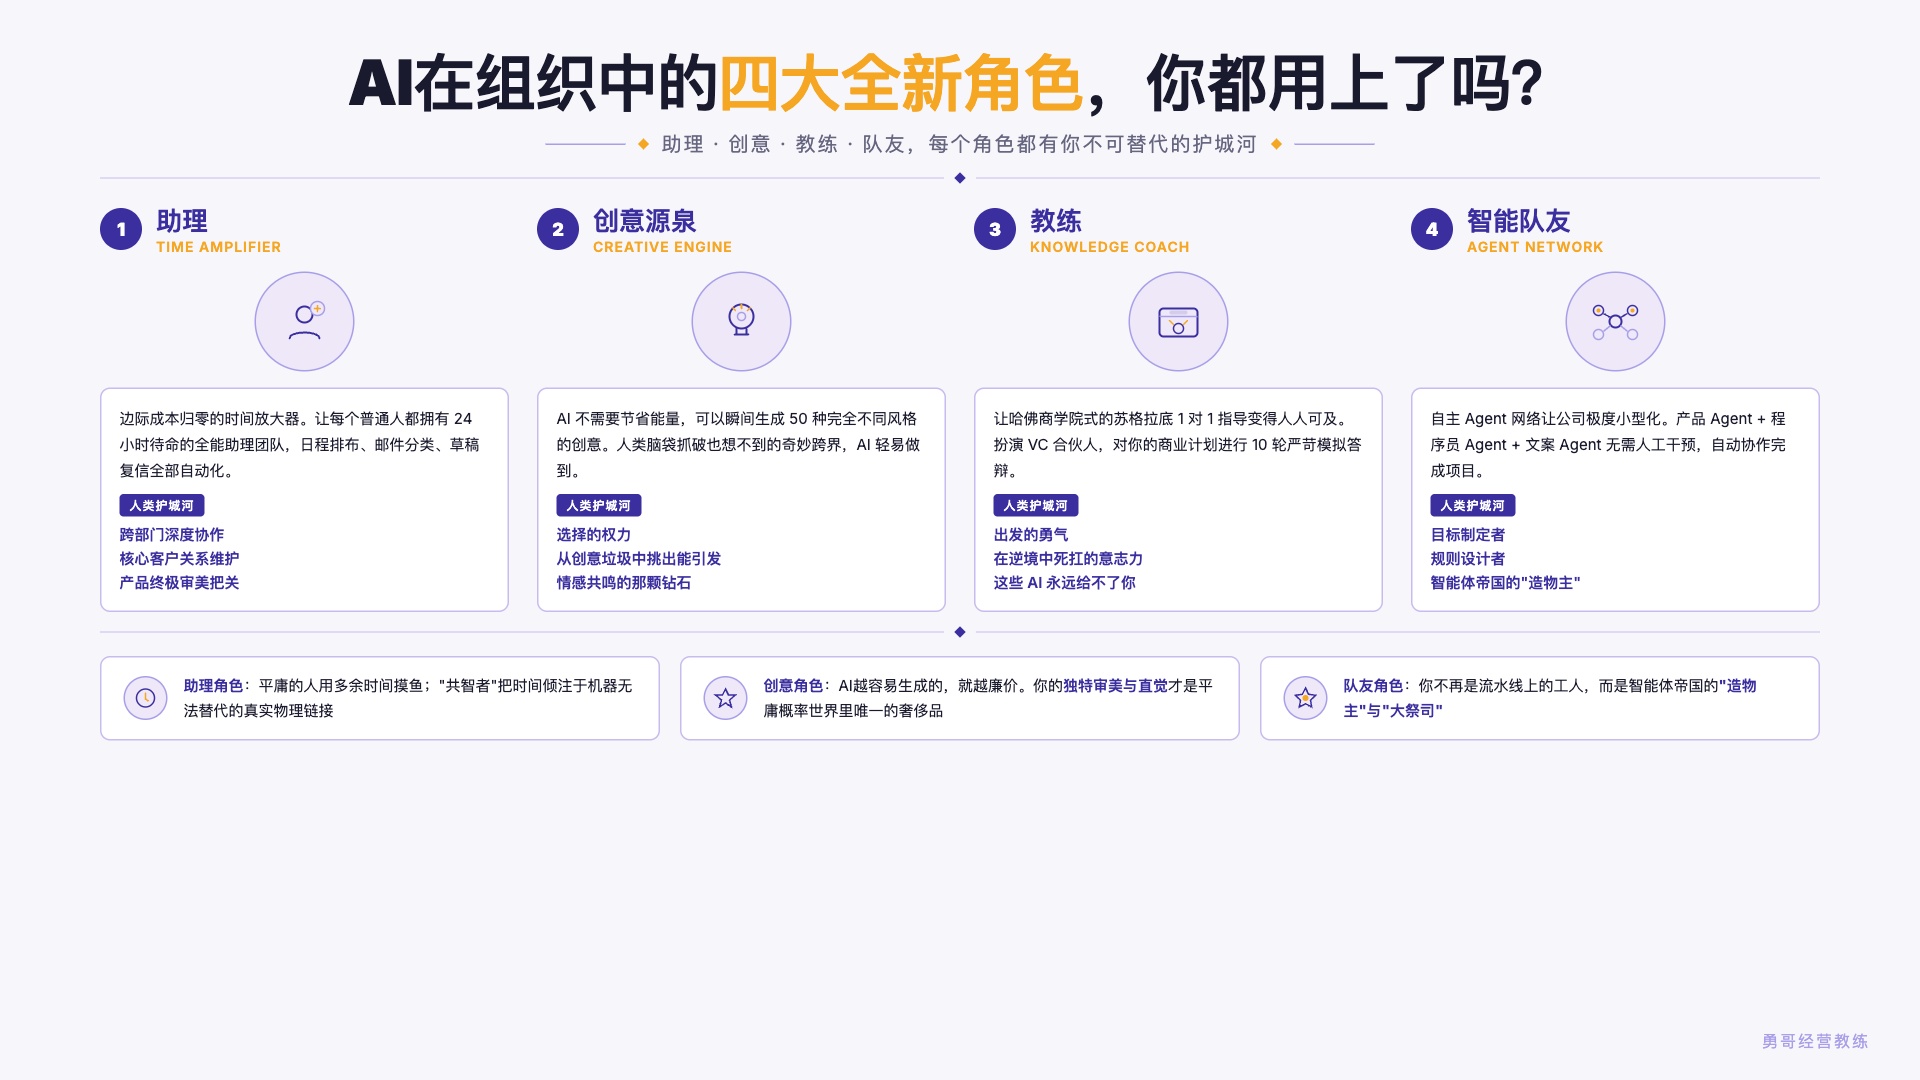Click the bold phrase 独特审美与直觉
The width and height of the screenshot is (1920, 1080).
[1115, 686]
